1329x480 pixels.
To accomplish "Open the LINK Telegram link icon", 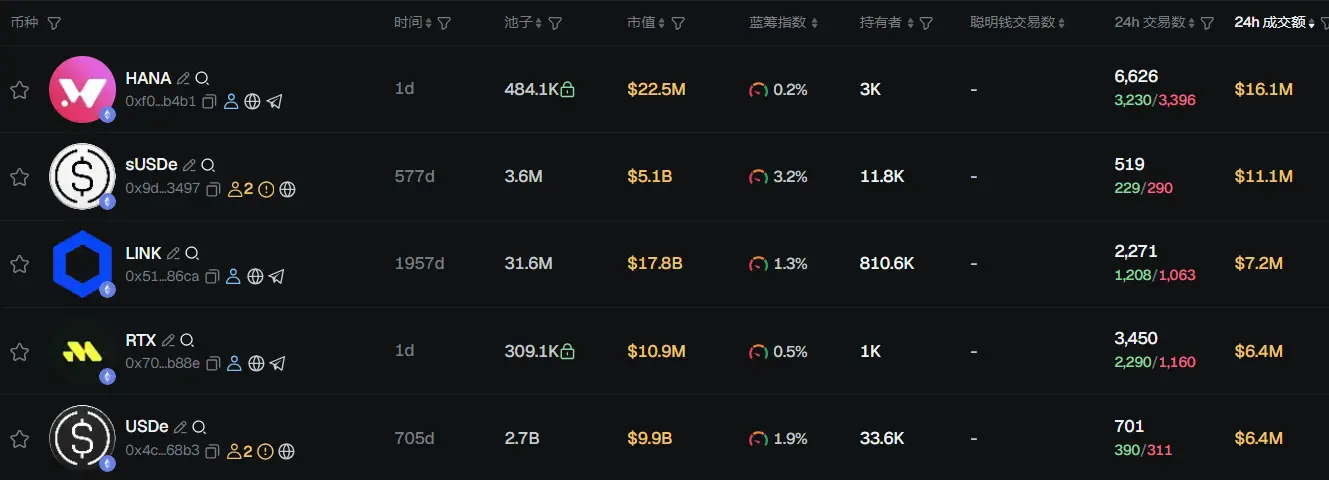I will [277, 276].
